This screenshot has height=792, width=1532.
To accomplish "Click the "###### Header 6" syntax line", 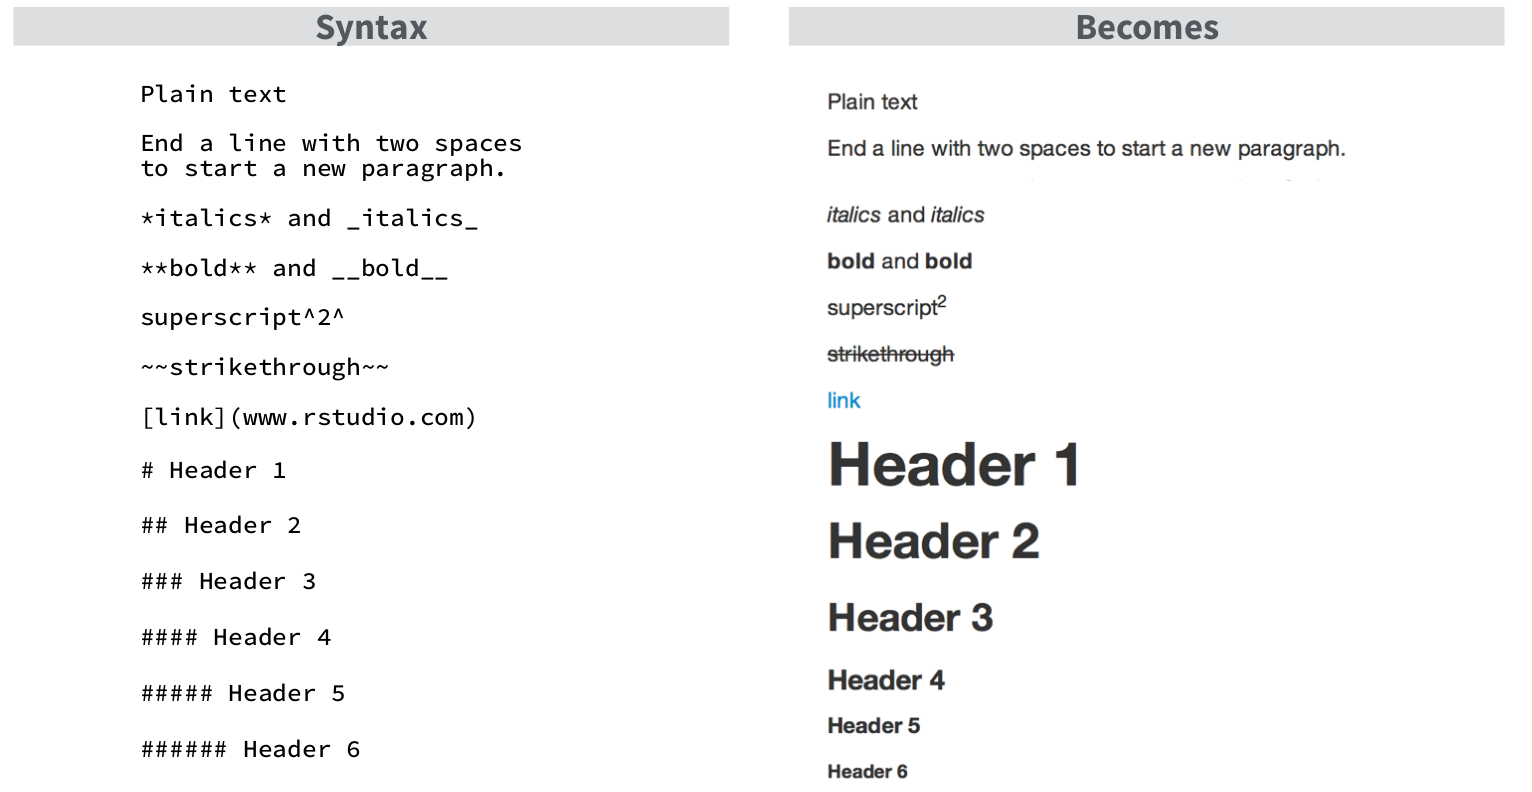I will click(x=250, y=749).
